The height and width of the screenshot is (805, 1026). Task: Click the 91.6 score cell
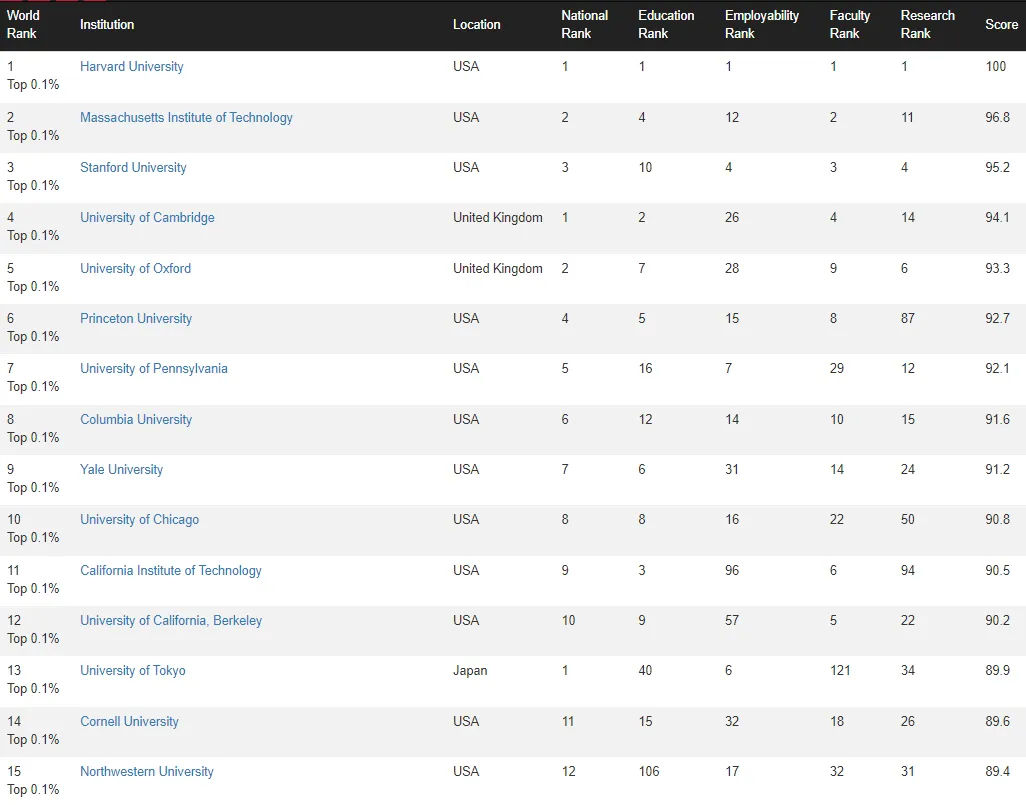(x=997, y=420)
